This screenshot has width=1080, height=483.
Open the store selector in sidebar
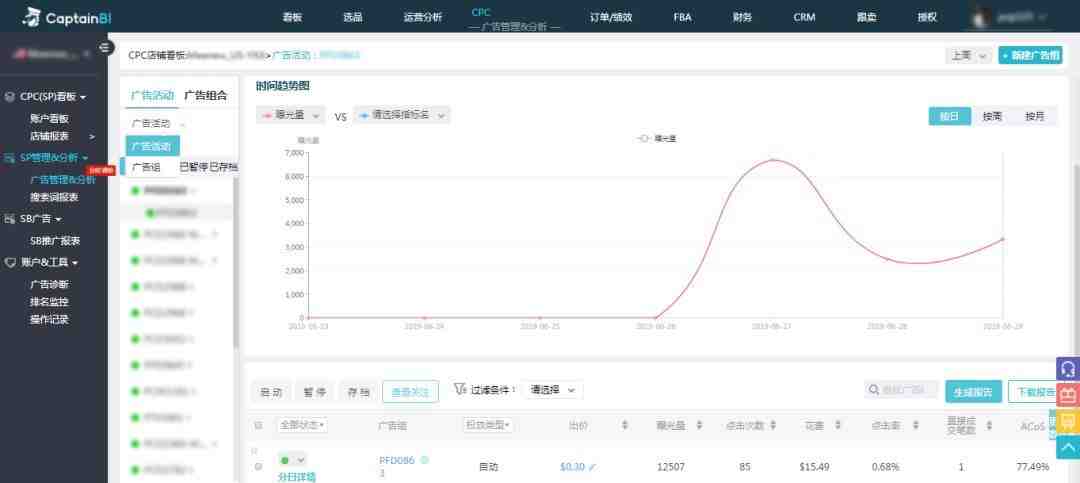[x=52, y=53]
